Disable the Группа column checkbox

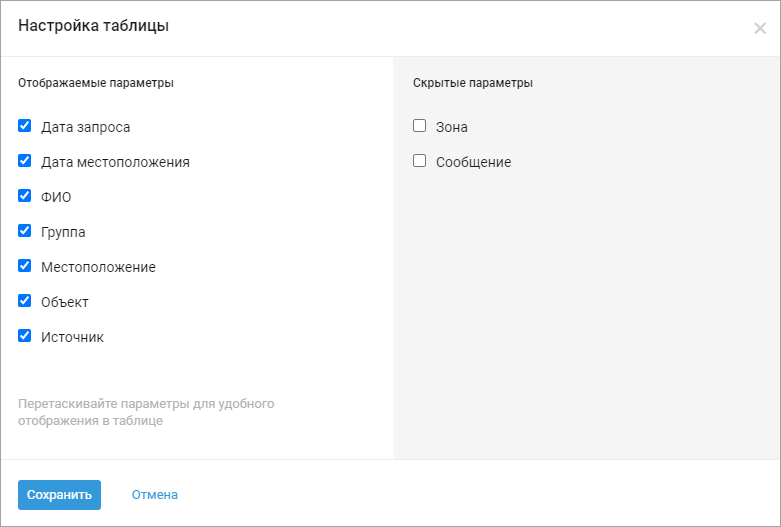pyautogui.click(x=25, y=231)
